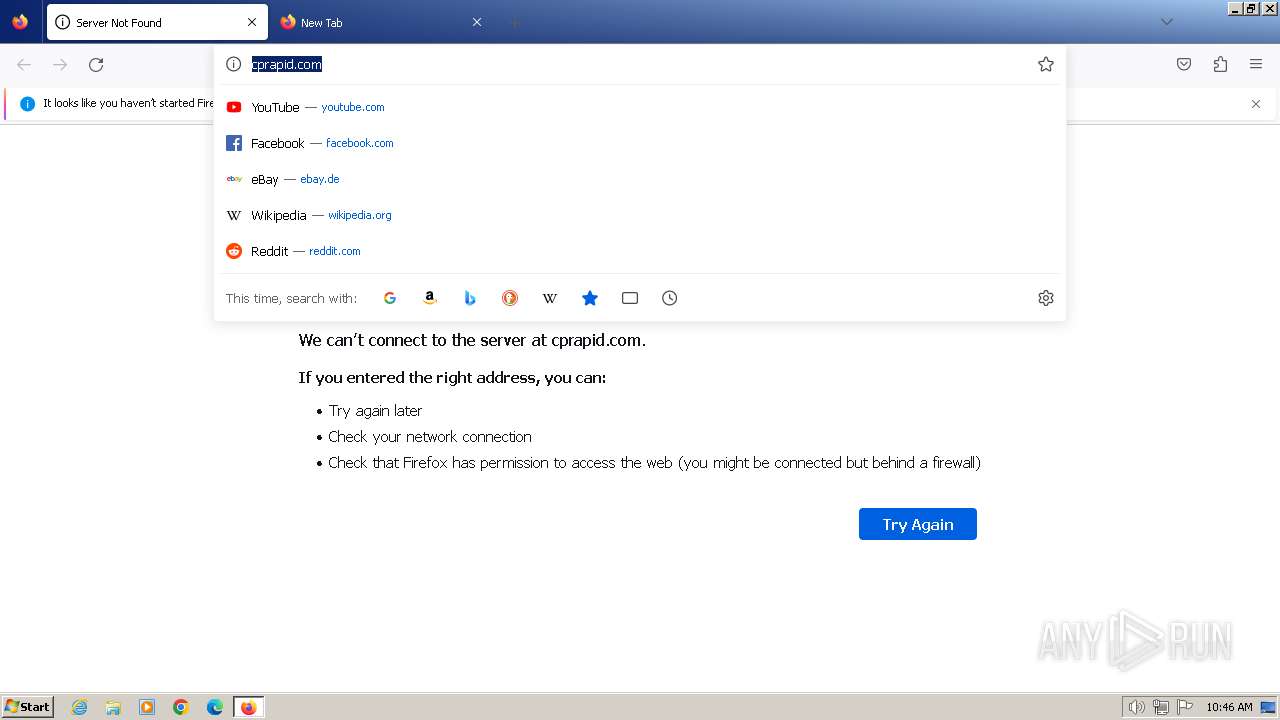Open File Explorer from the taskbar

113,707
